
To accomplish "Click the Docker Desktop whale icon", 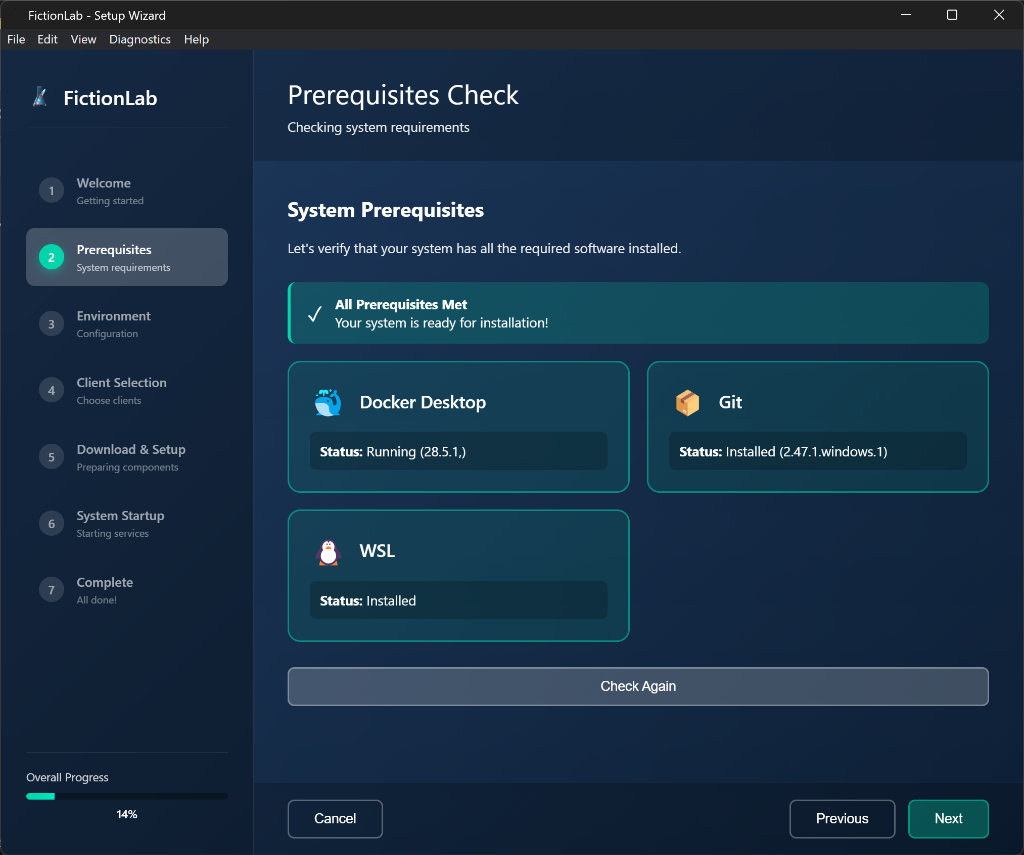I will [327, 402].
